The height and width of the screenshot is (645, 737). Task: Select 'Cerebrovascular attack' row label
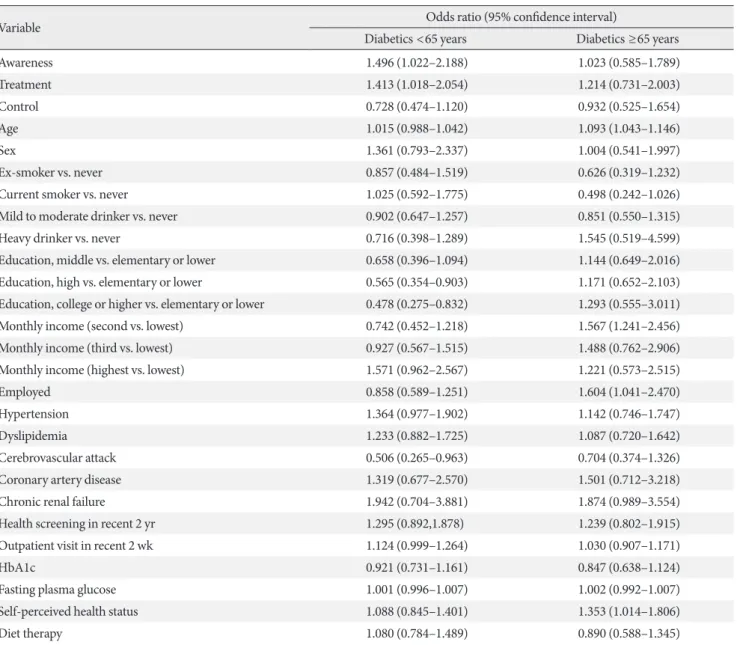click(x=57, y=458)
